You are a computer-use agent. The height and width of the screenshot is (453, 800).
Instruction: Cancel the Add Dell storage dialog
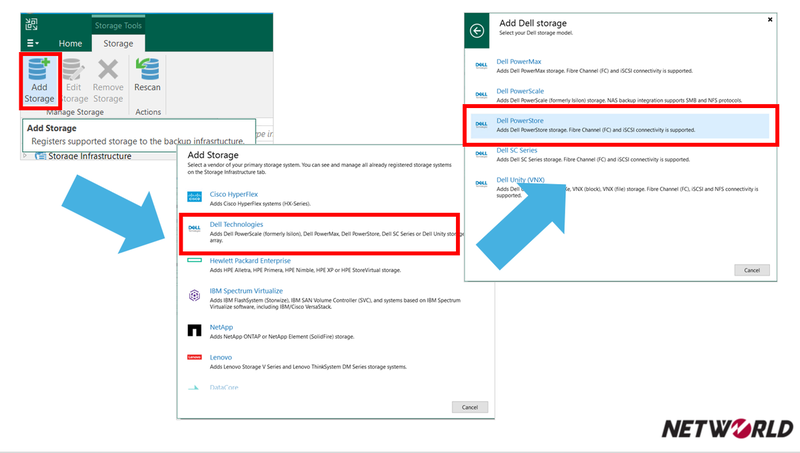coord(752,270)
